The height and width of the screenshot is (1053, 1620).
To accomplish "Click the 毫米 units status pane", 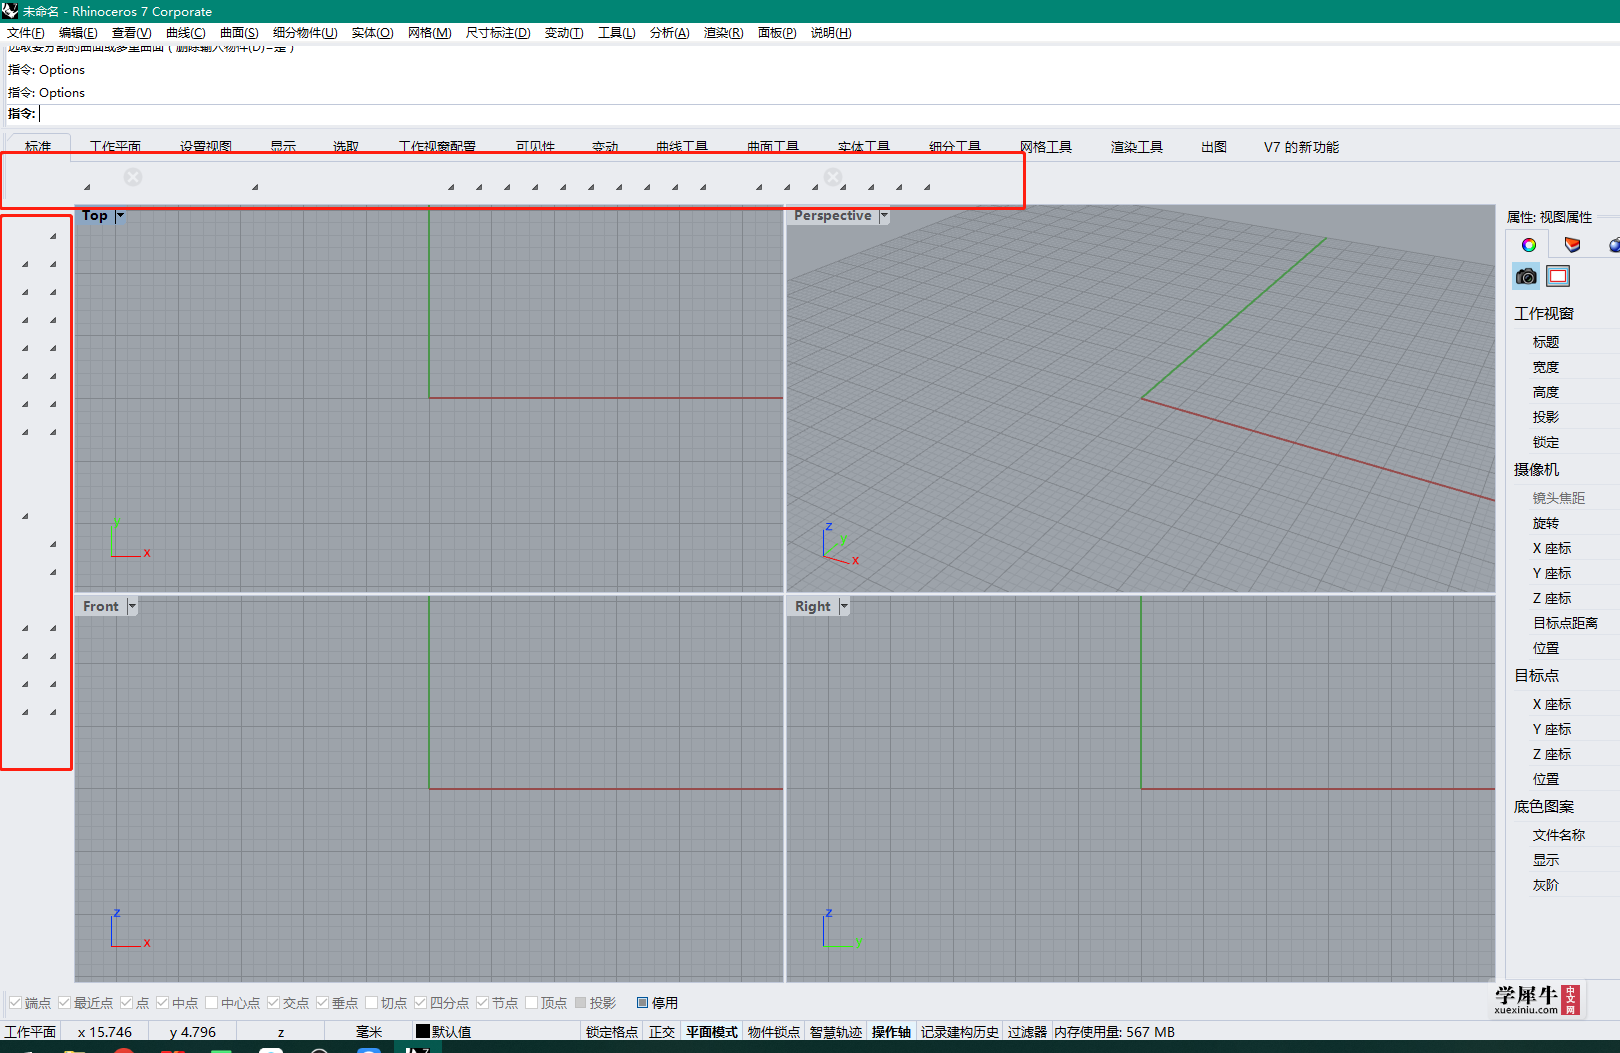I will point(369,1031).
